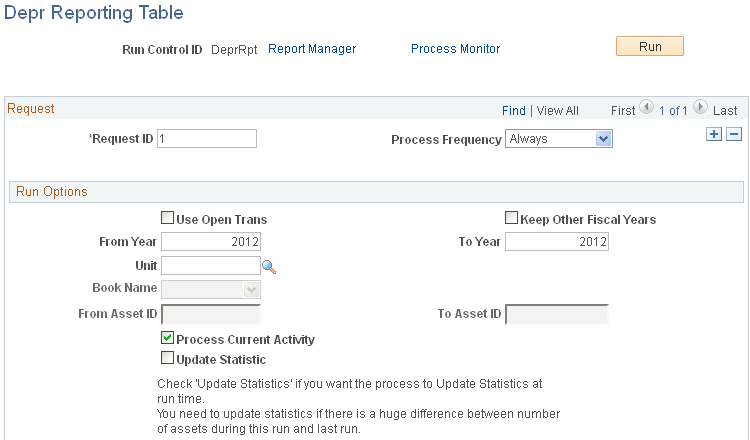This screenshot has width=750, height=440.
Task: Check Keep Other Fiscal Years
Action: tap(512, 219)
